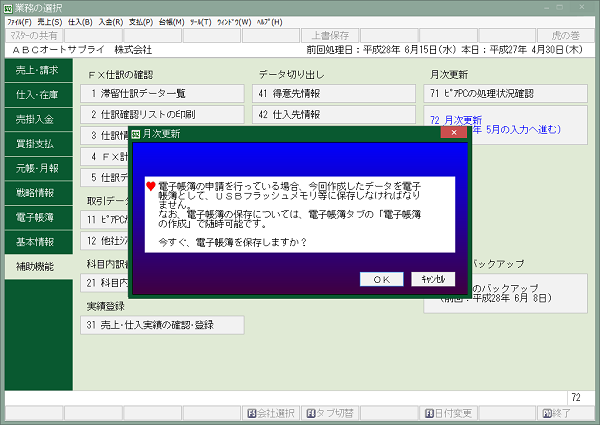Open 41 得意先情報
Screen dimensions: 600x425
pyautogui.click(x=334, y=94)
